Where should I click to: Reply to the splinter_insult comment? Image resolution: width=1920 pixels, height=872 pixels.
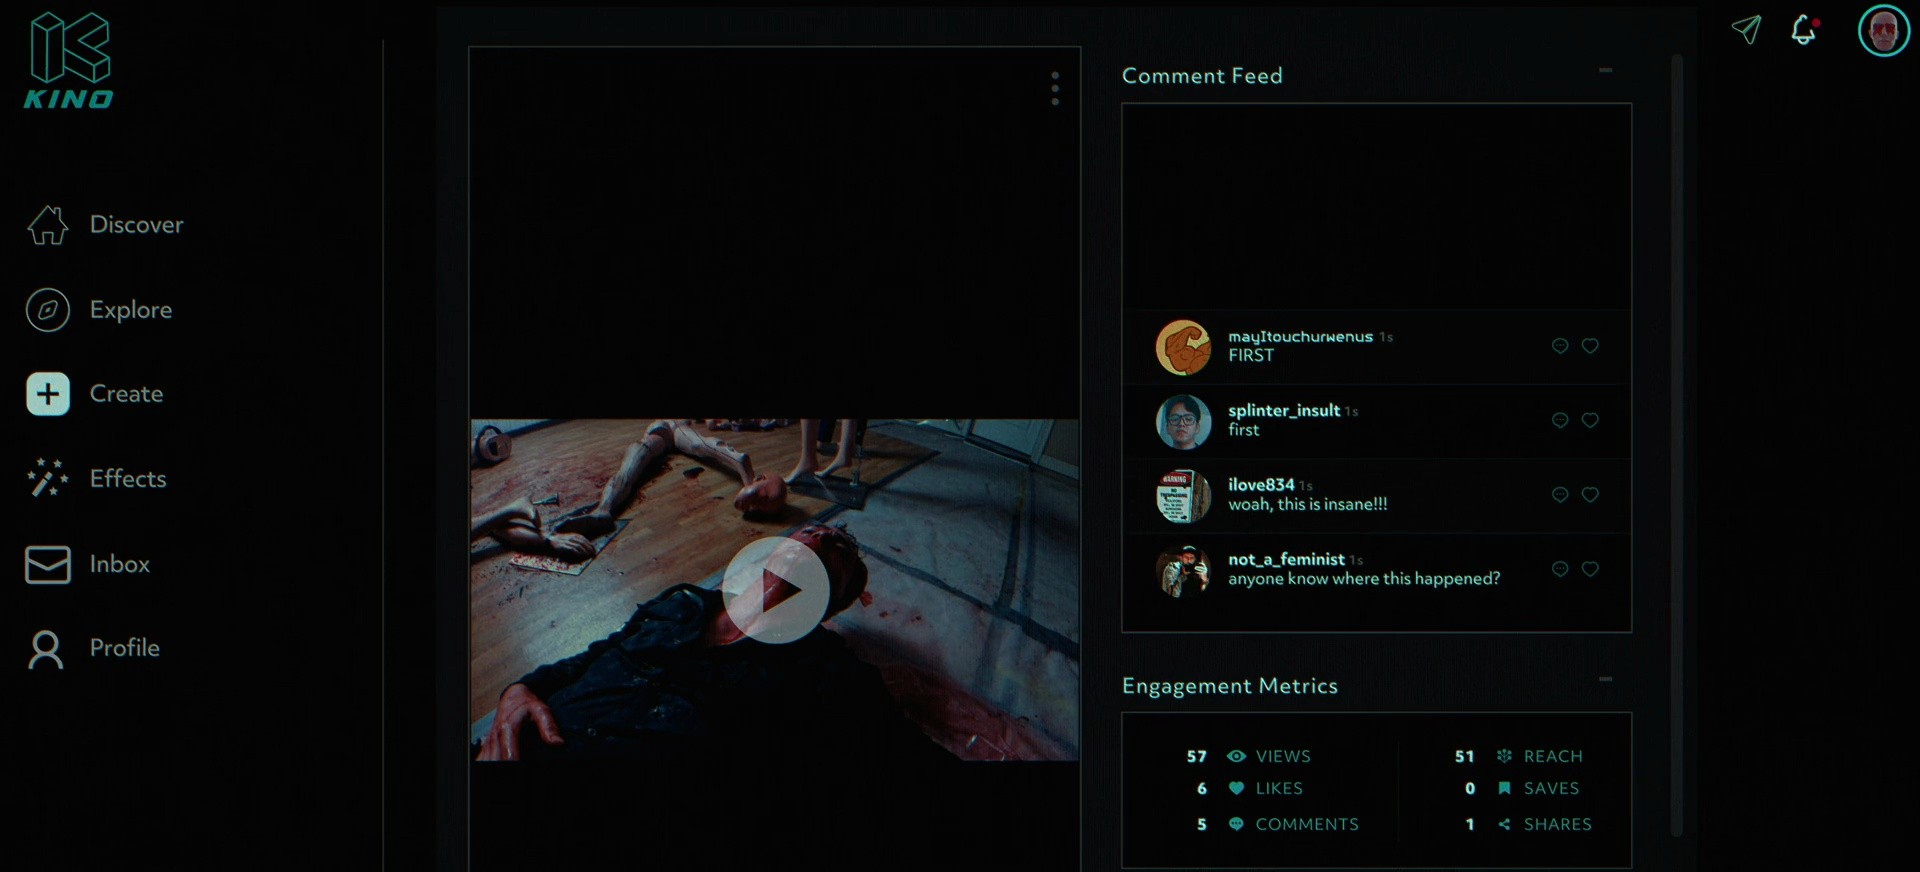coord(1560,420)
